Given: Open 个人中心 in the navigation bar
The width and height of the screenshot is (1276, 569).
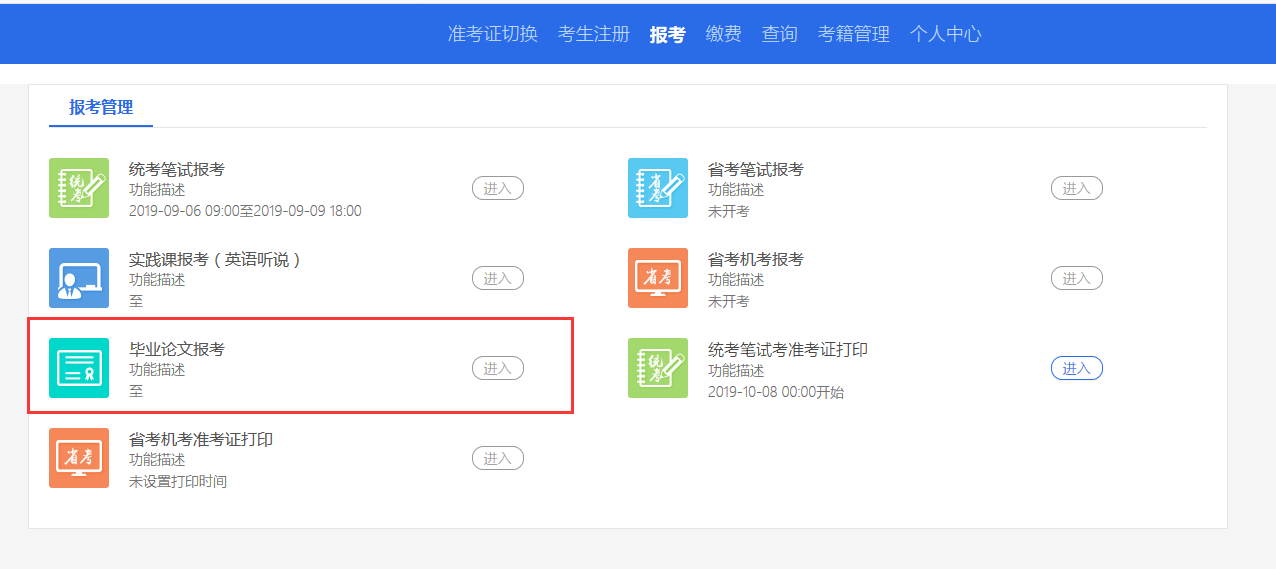Looking at the screenshot, I should tap(945, 34).
